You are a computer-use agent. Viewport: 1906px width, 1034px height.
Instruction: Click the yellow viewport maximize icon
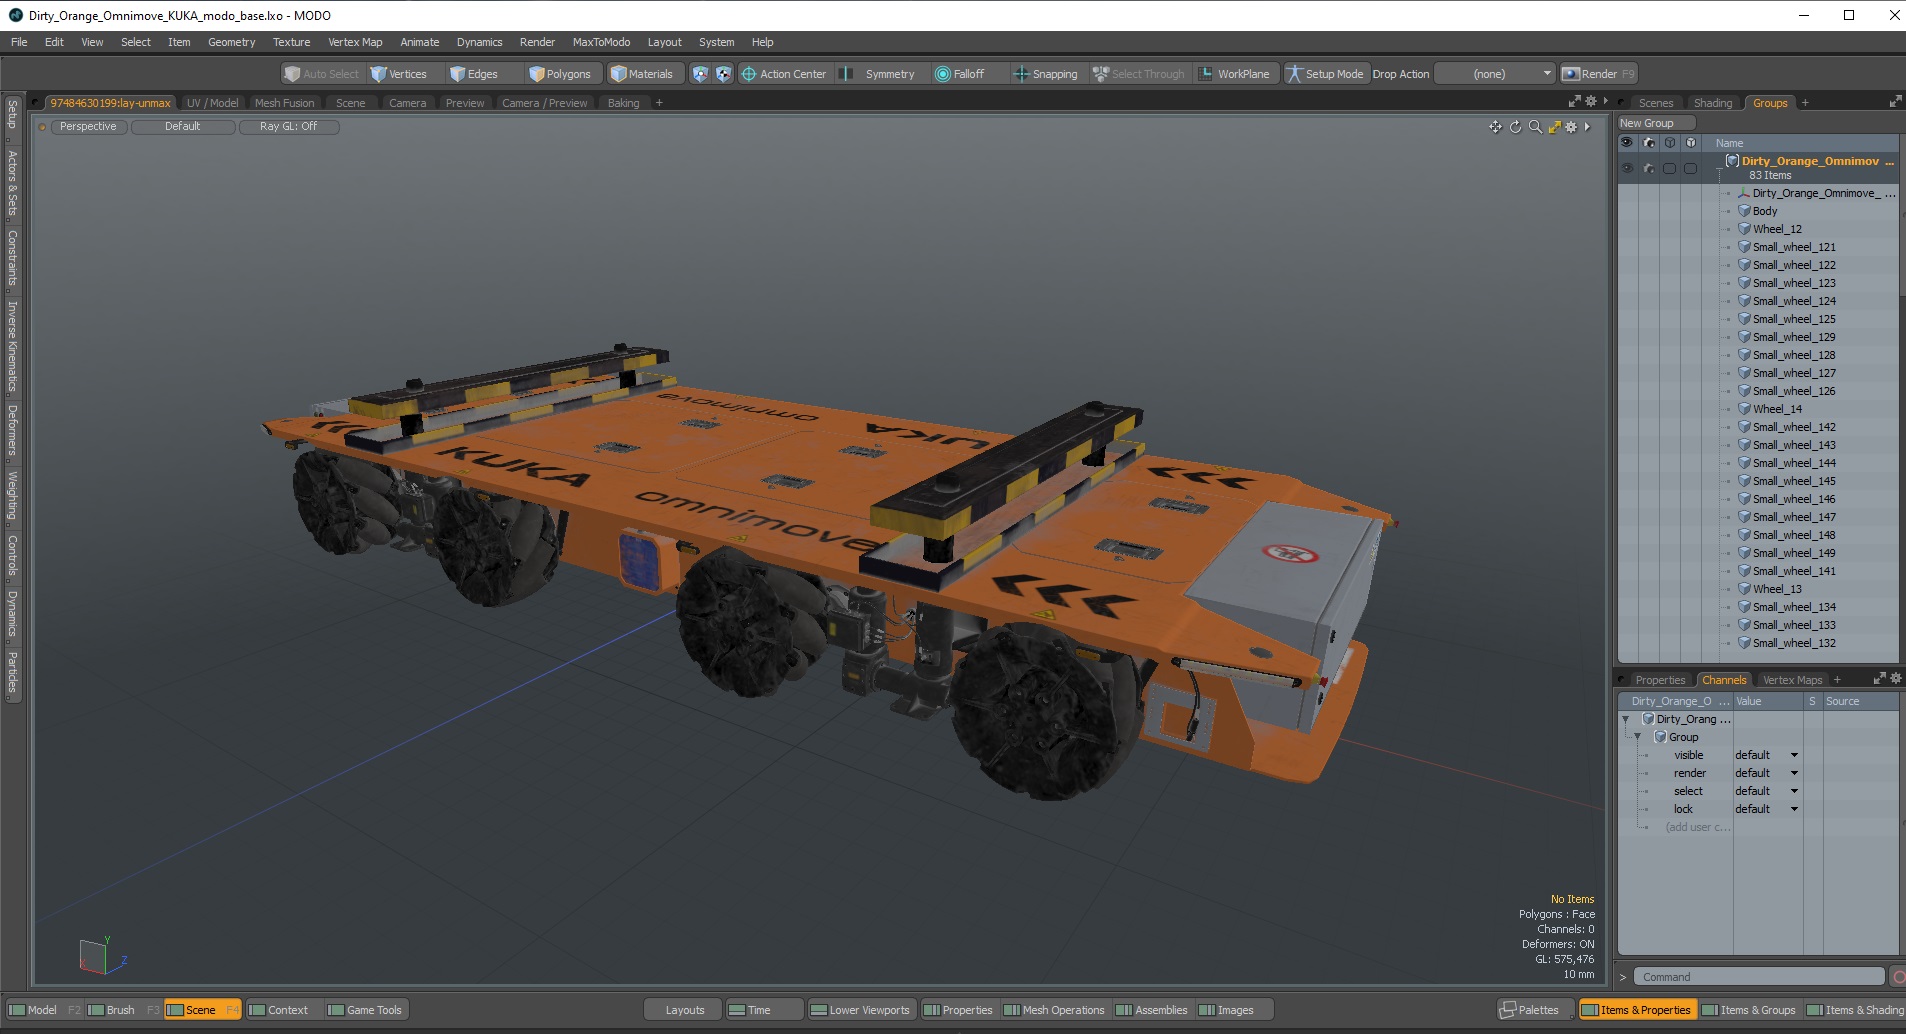tap(1554, 127)
